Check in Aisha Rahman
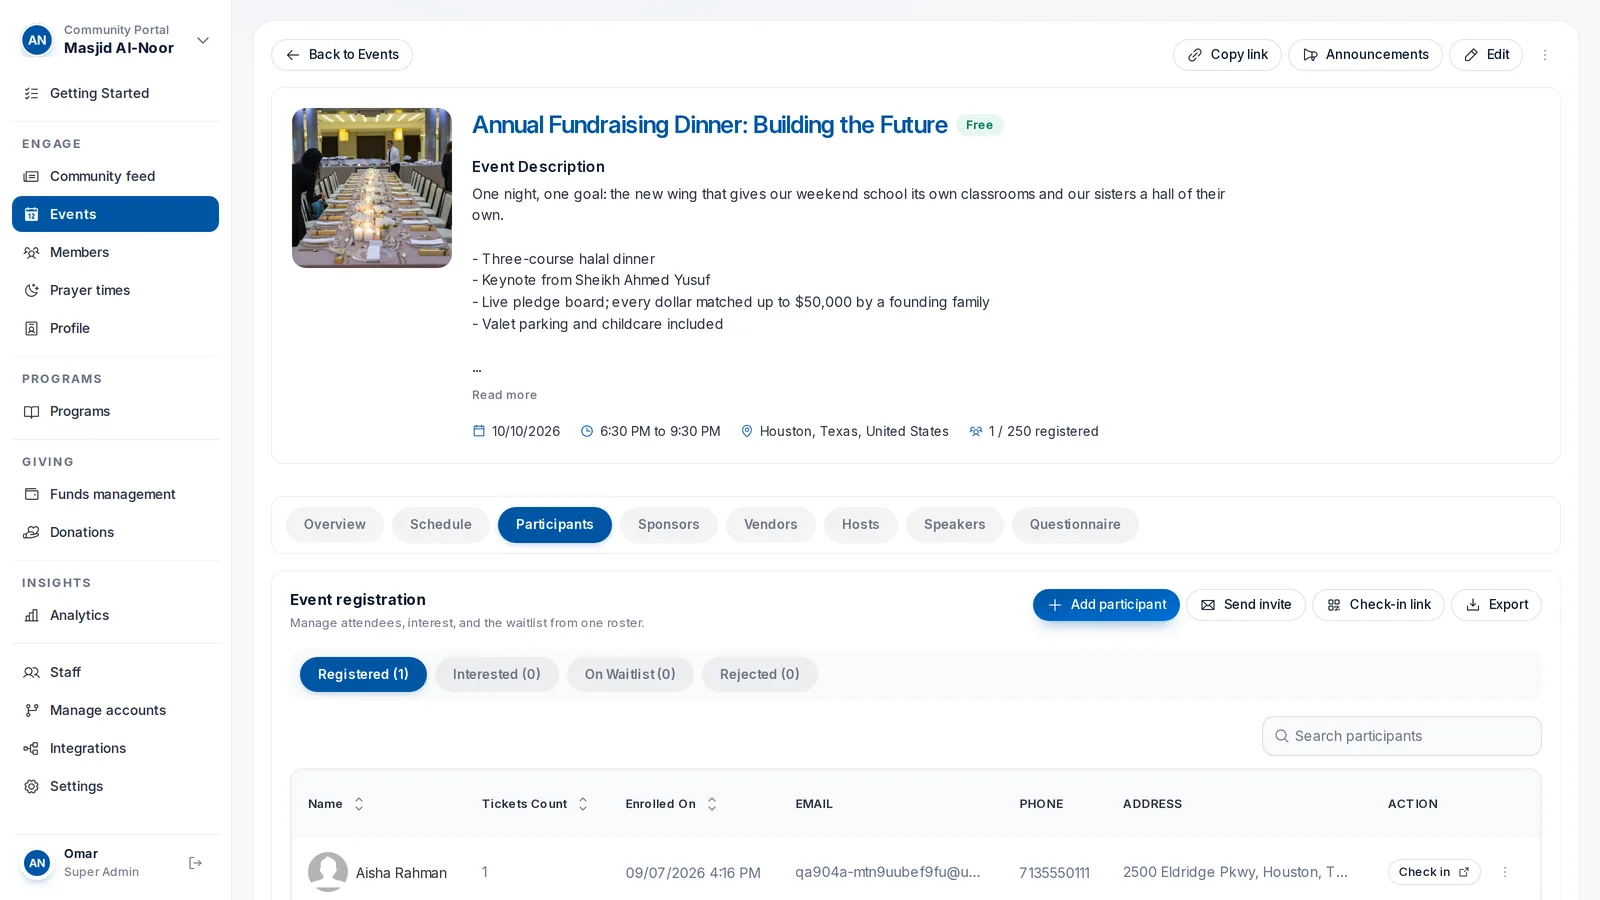The width and height of the screenshot is (1600, 900). [1434, 872]
